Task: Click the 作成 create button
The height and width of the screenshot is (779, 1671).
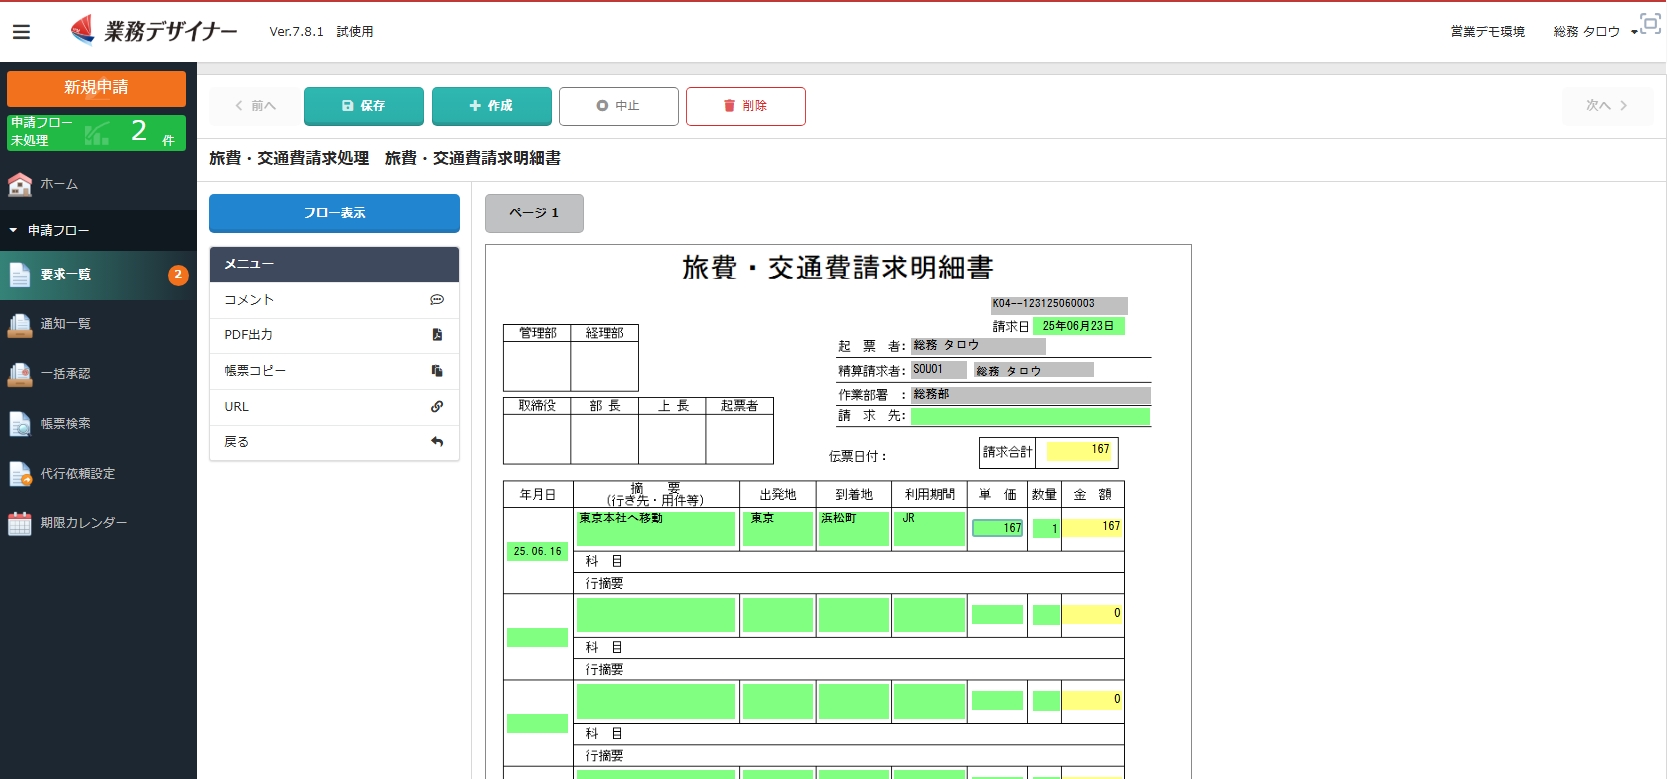Action: click(x=492, y=106)
